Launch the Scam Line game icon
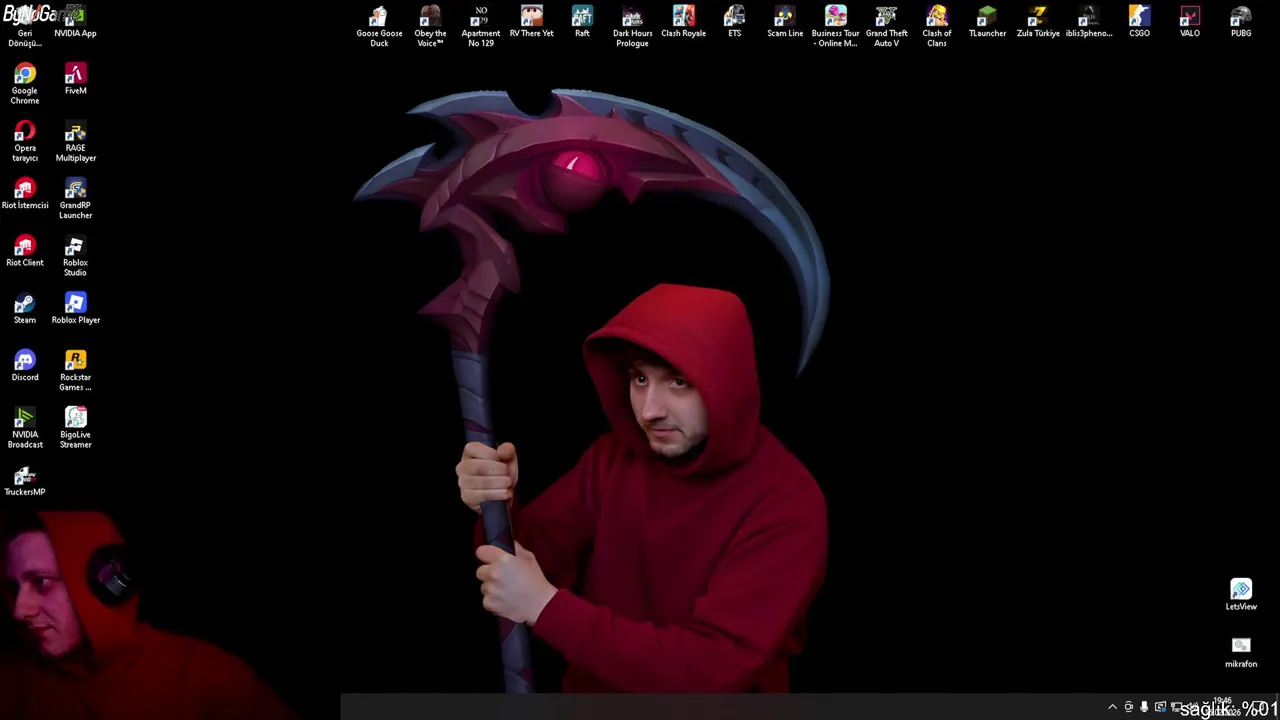The height and width of the screenshot is (720, 1280). coord(785,21)
